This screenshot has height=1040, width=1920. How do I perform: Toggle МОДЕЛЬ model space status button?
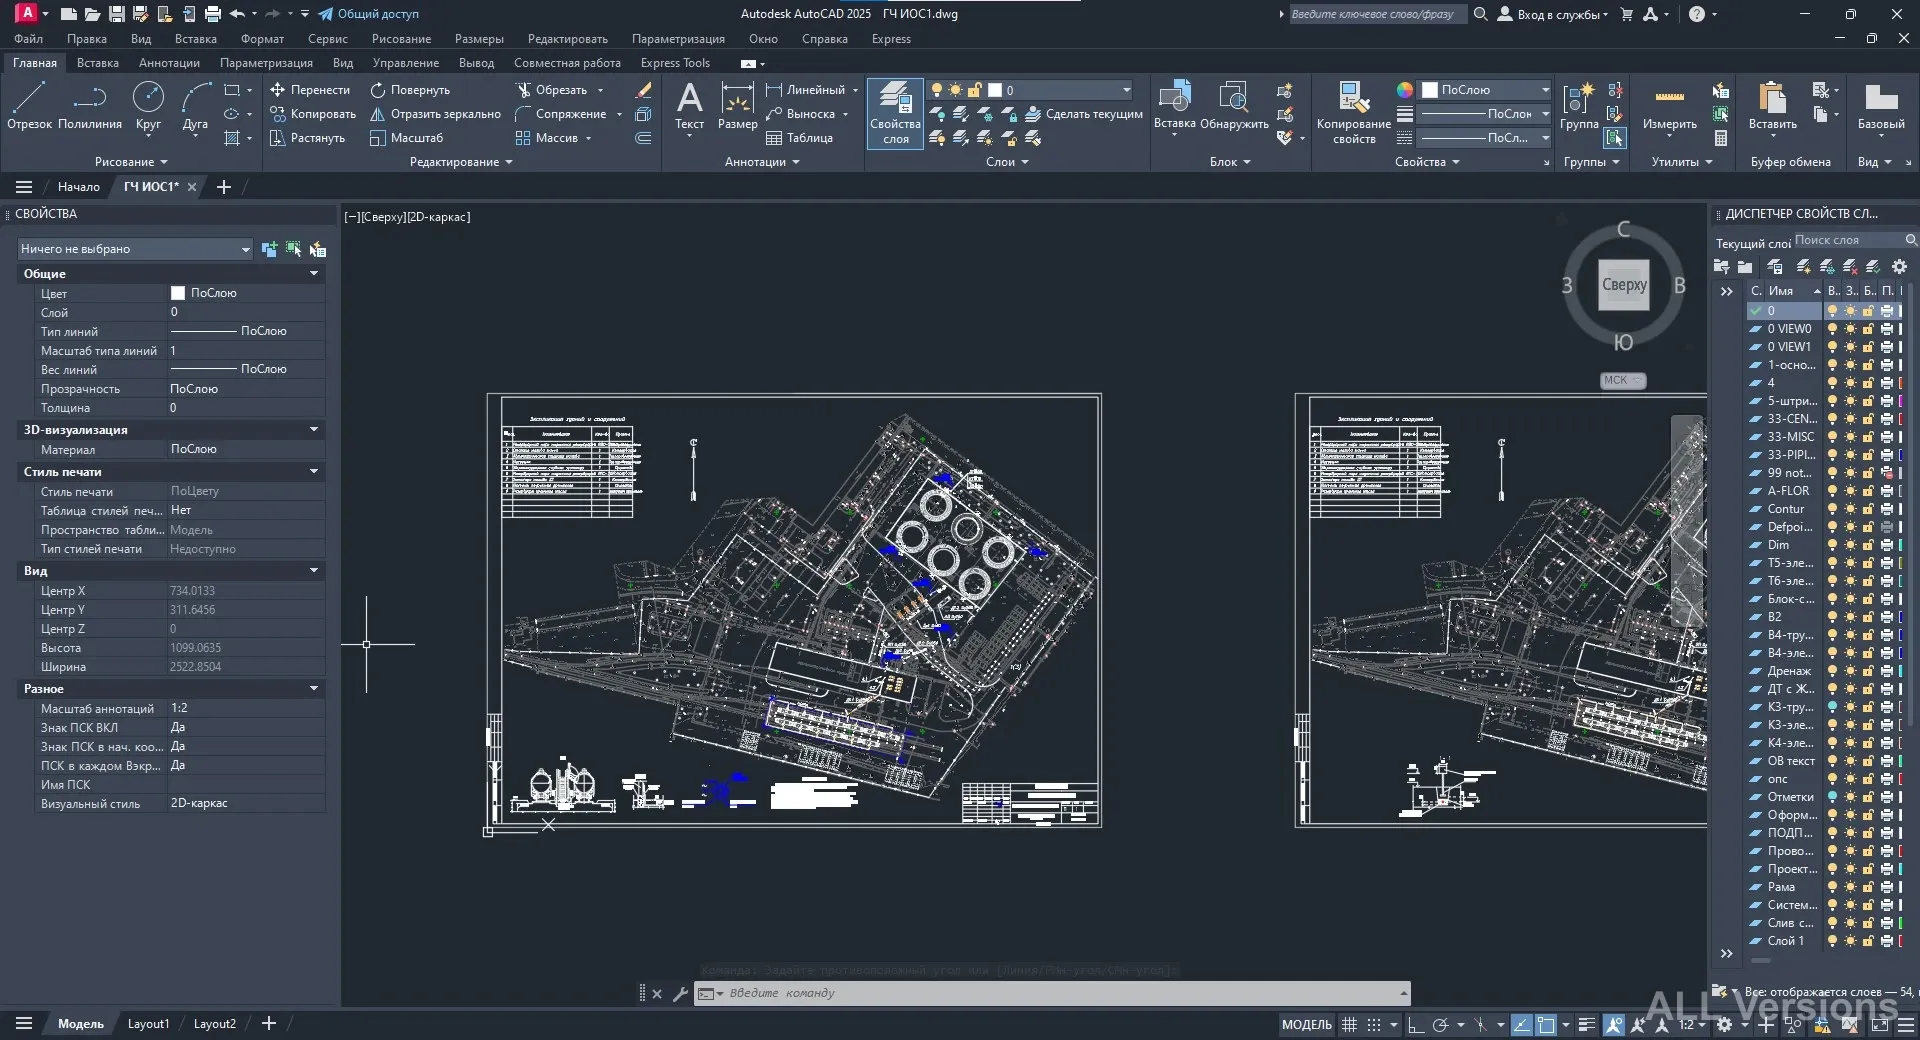coord(1307,1024)
